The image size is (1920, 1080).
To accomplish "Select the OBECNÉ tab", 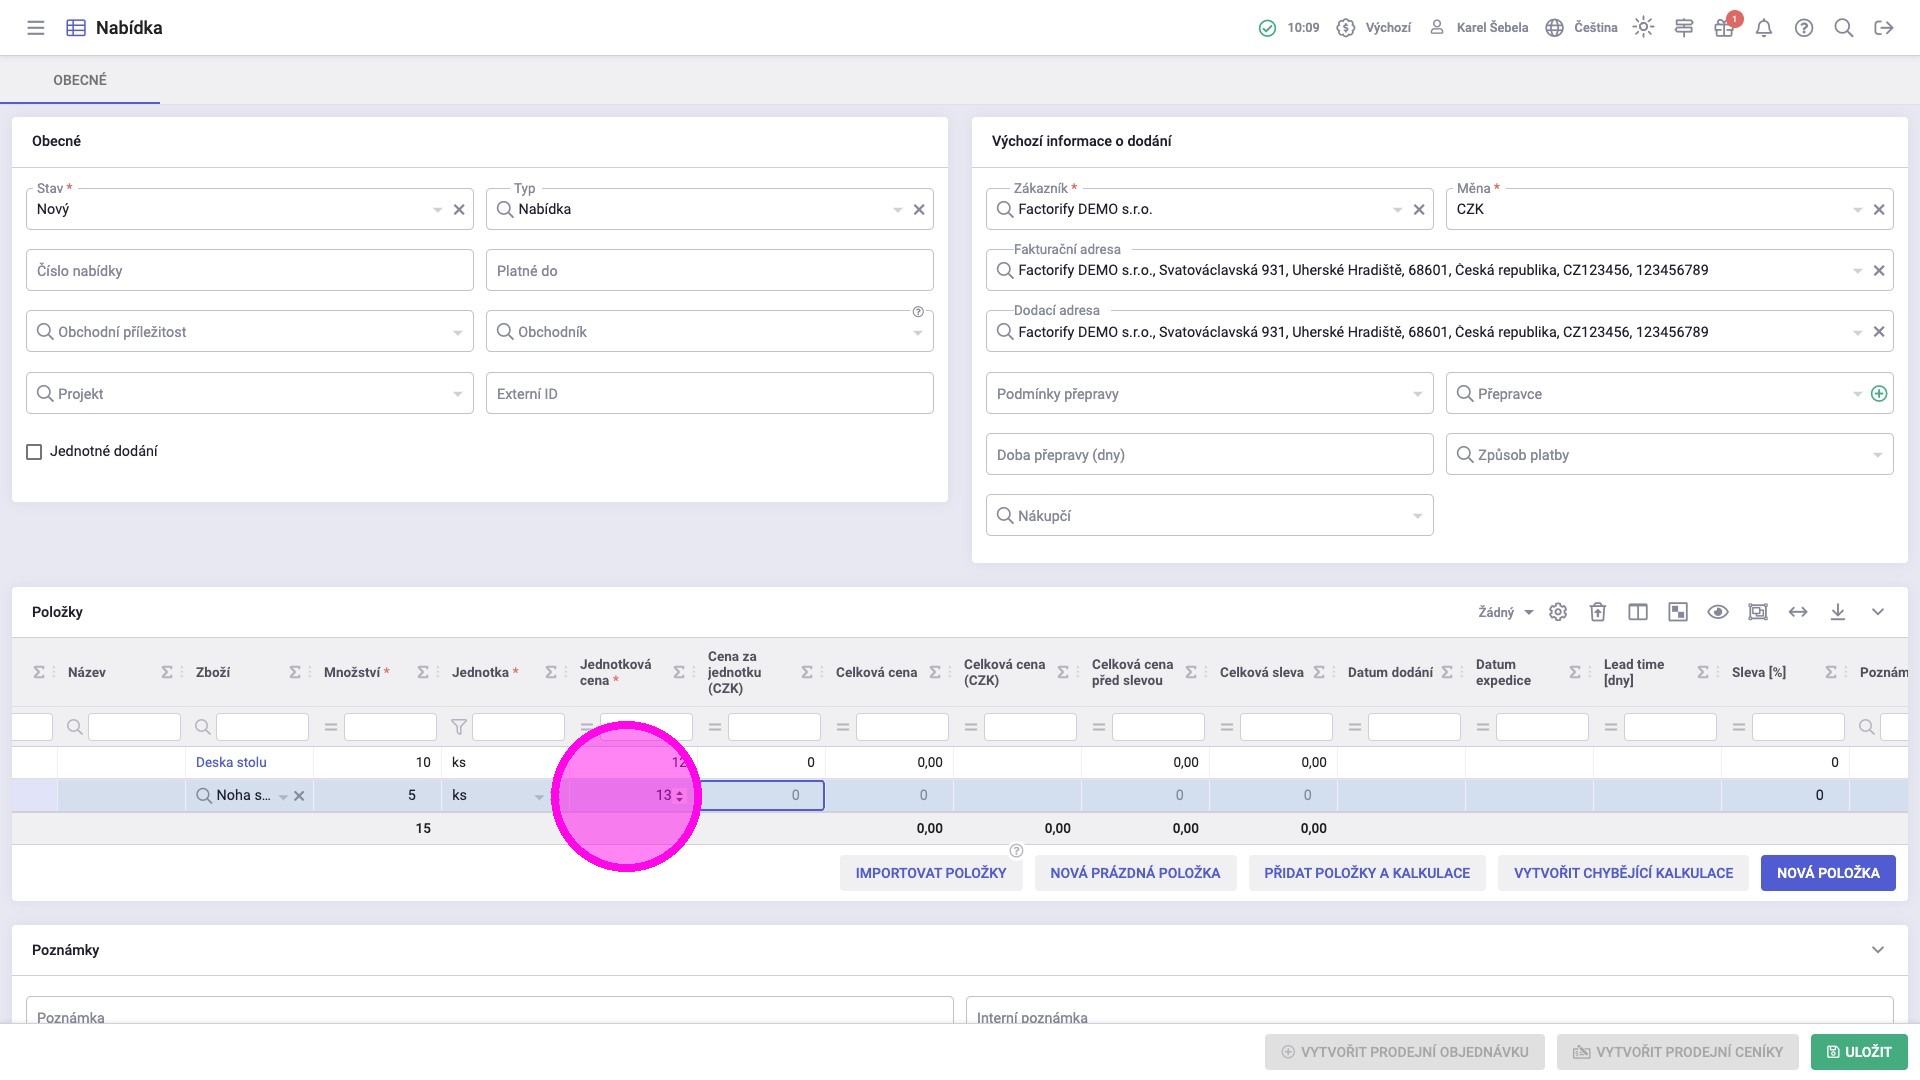I will point(80,80).
